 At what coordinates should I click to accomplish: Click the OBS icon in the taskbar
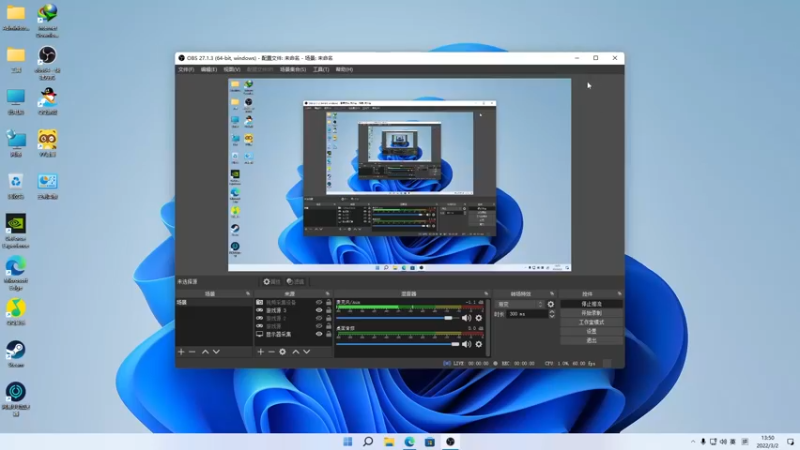[450, 442]
